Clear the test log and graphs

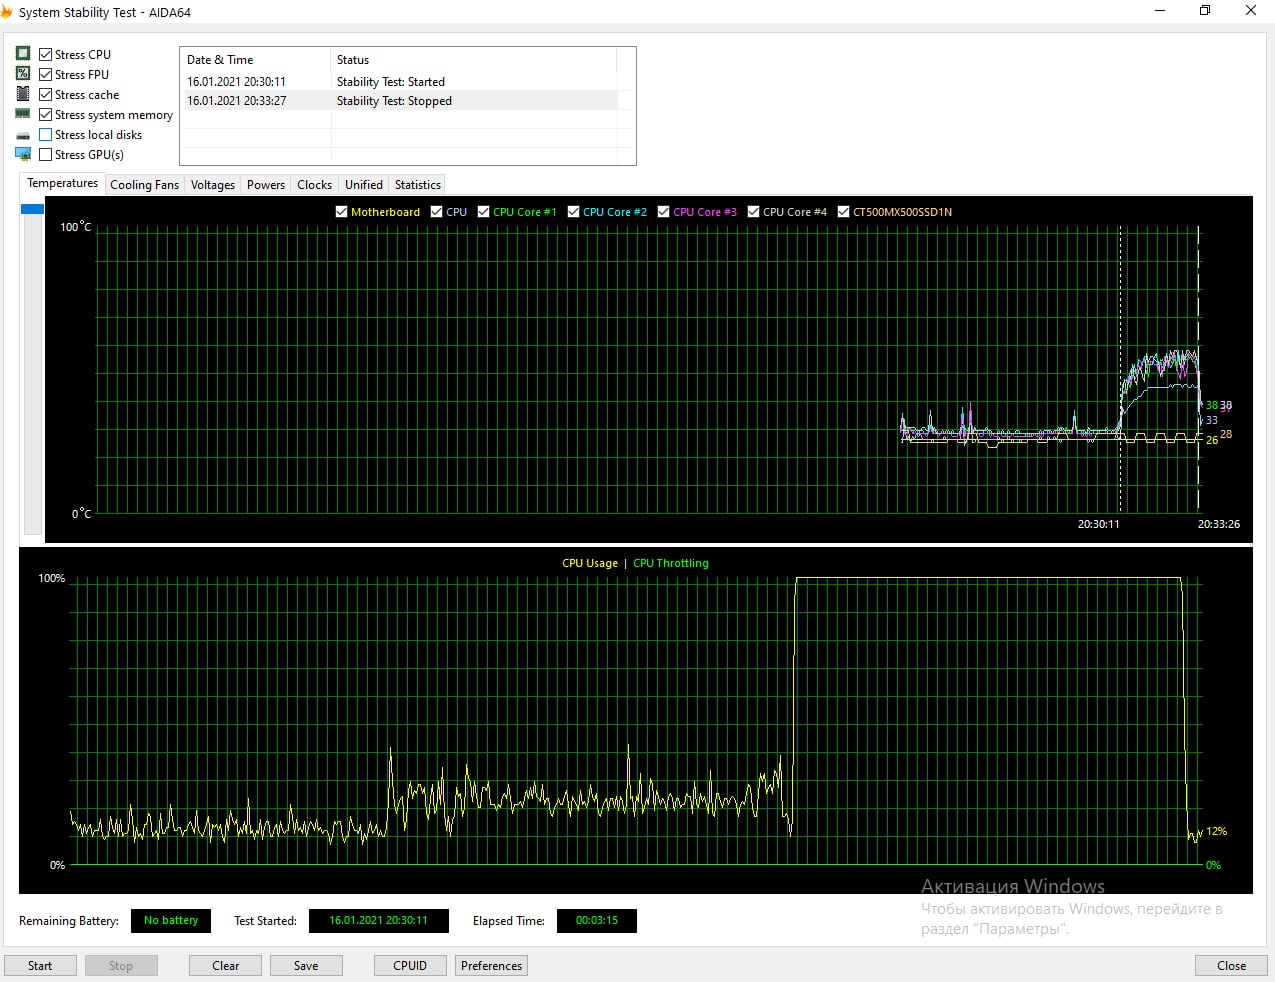(x=225, y=965)
